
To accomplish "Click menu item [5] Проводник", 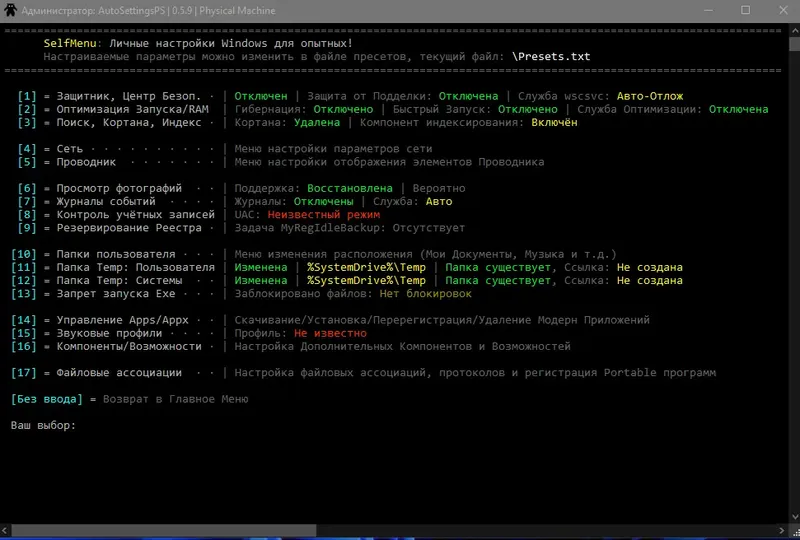I will pyautogui.click(x=66, y=162).
